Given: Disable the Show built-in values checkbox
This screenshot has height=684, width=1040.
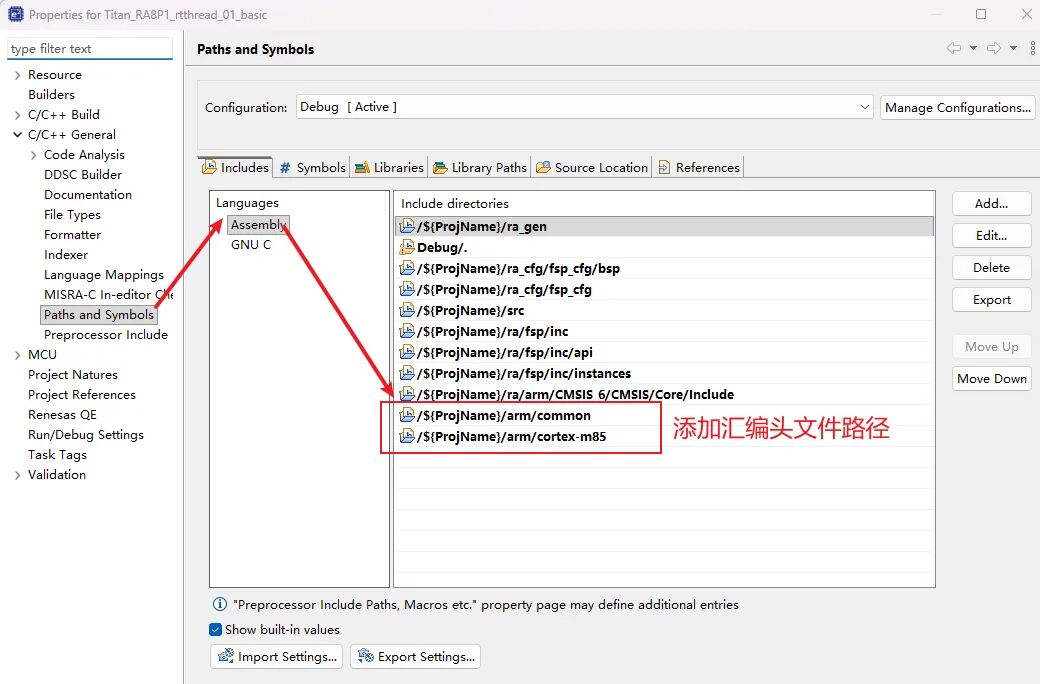Looking at the screenshot, I should click(214, 630).
